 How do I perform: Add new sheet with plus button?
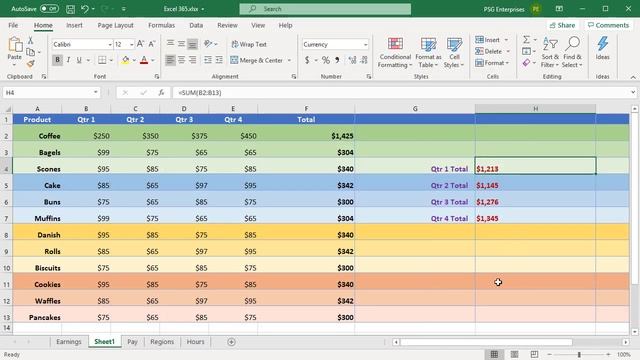231,342
